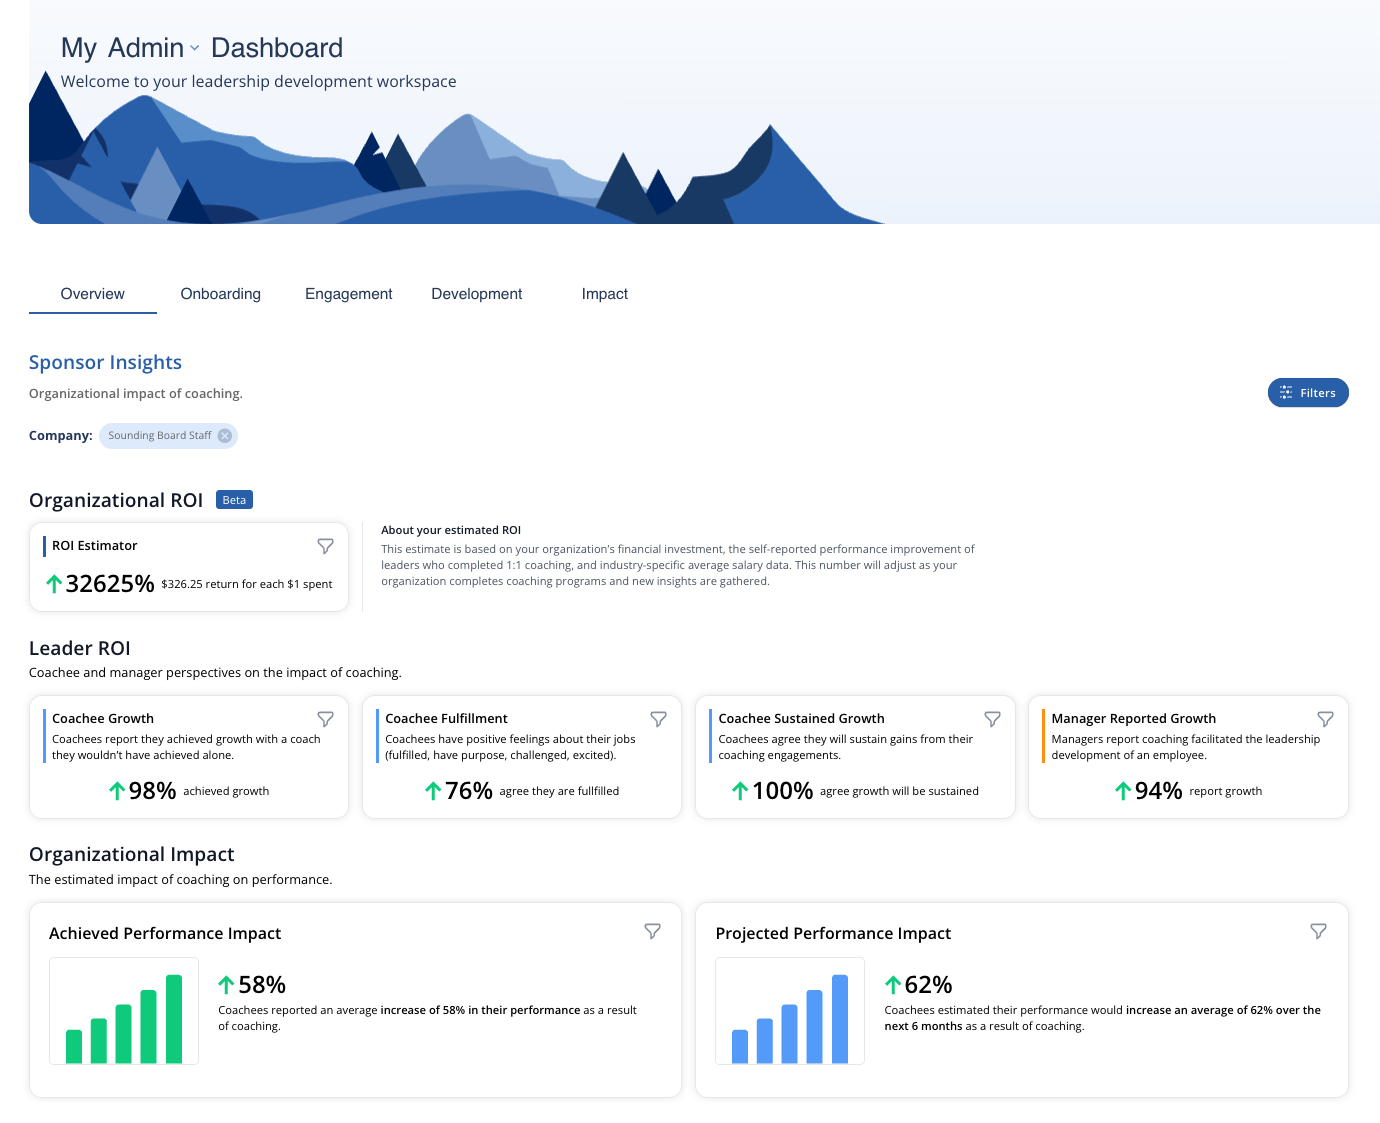Select the Impact tab
The height and width of the screenshot is (1123, 1380).
click(x=604, y=294)
